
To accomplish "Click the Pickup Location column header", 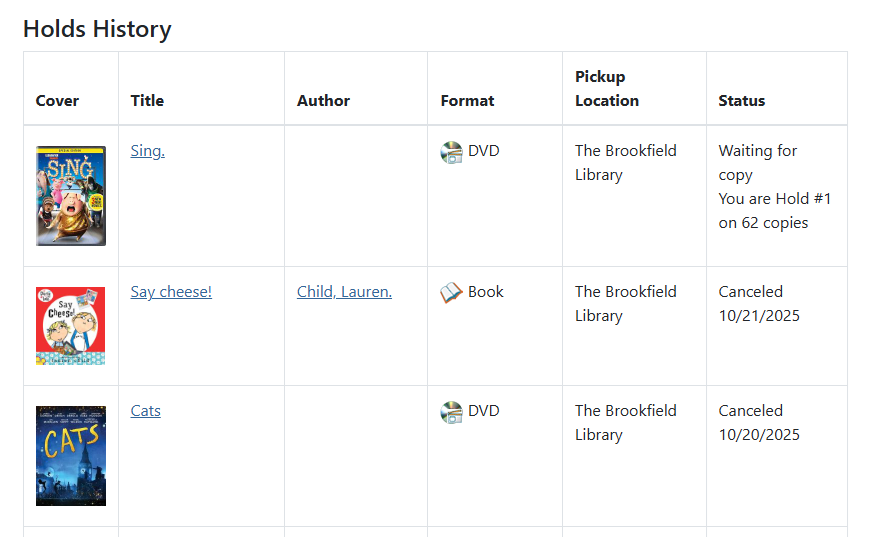I will (x=606, y=89).
